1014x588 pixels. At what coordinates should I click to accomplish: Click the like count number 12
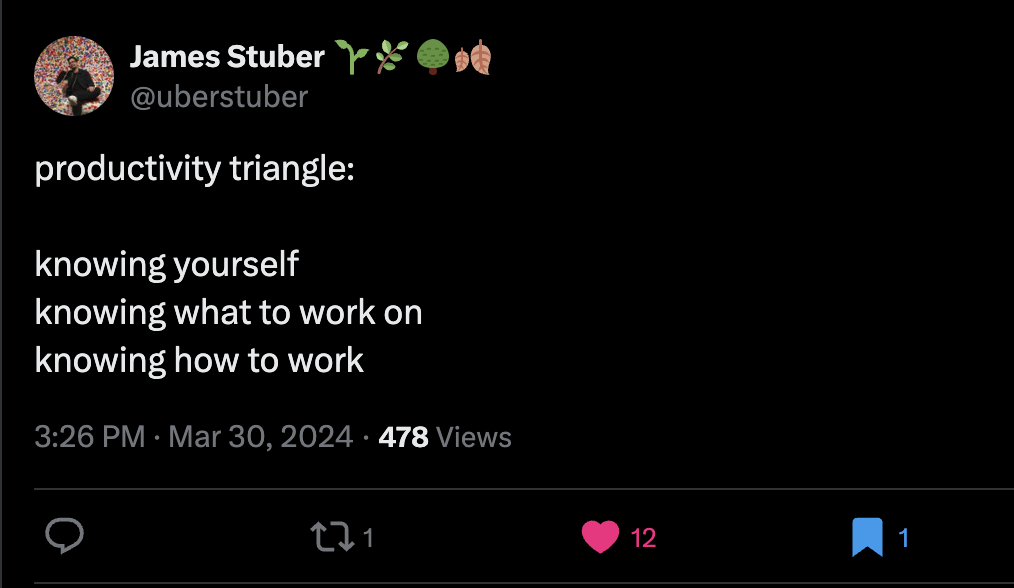click(644, 538)
